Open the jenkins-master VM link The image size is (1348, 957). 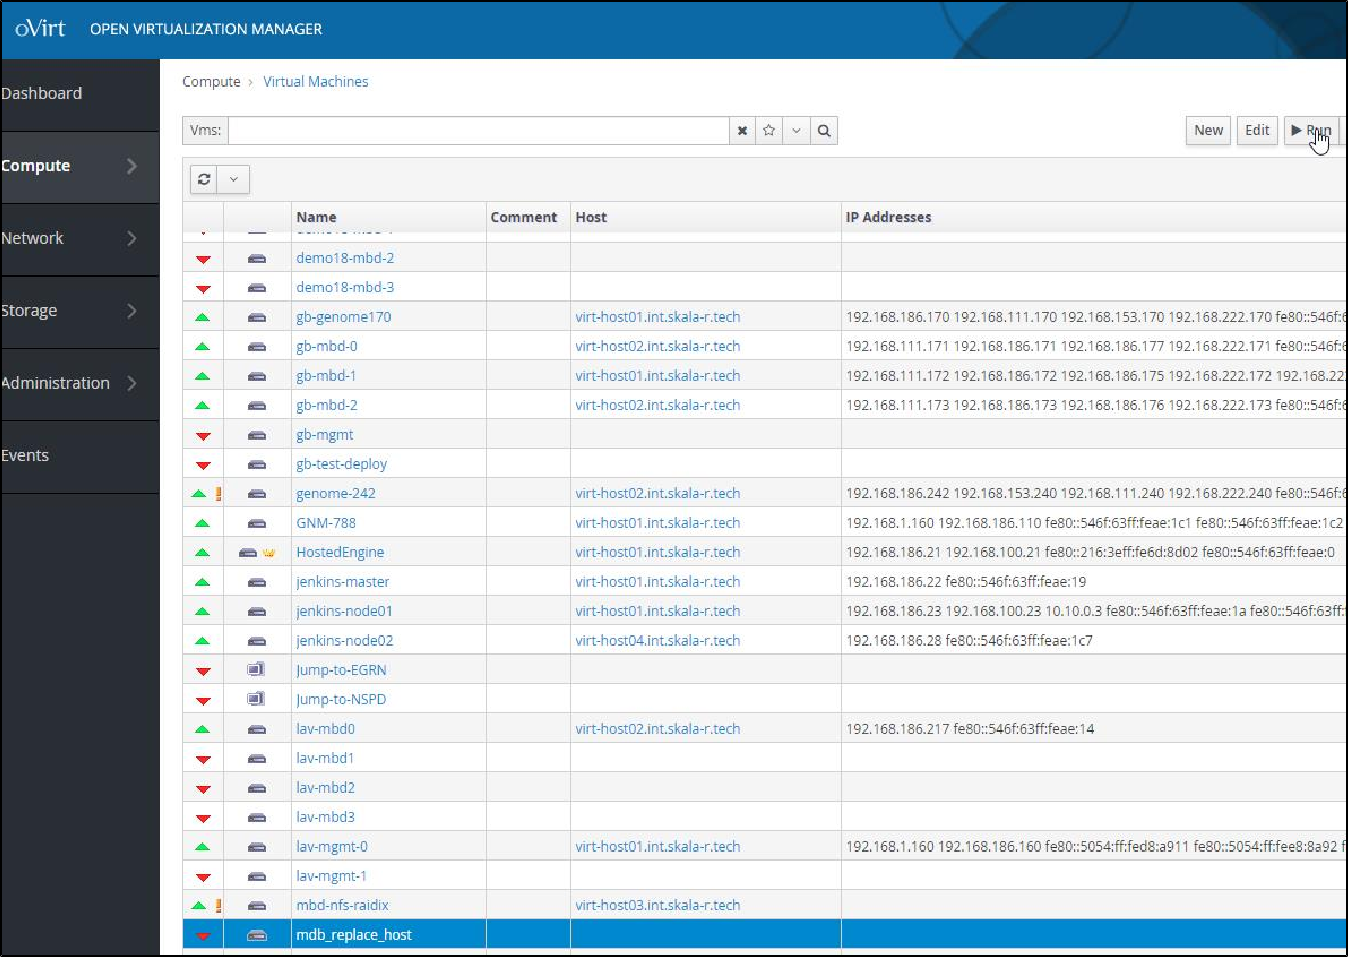[342, 582]
